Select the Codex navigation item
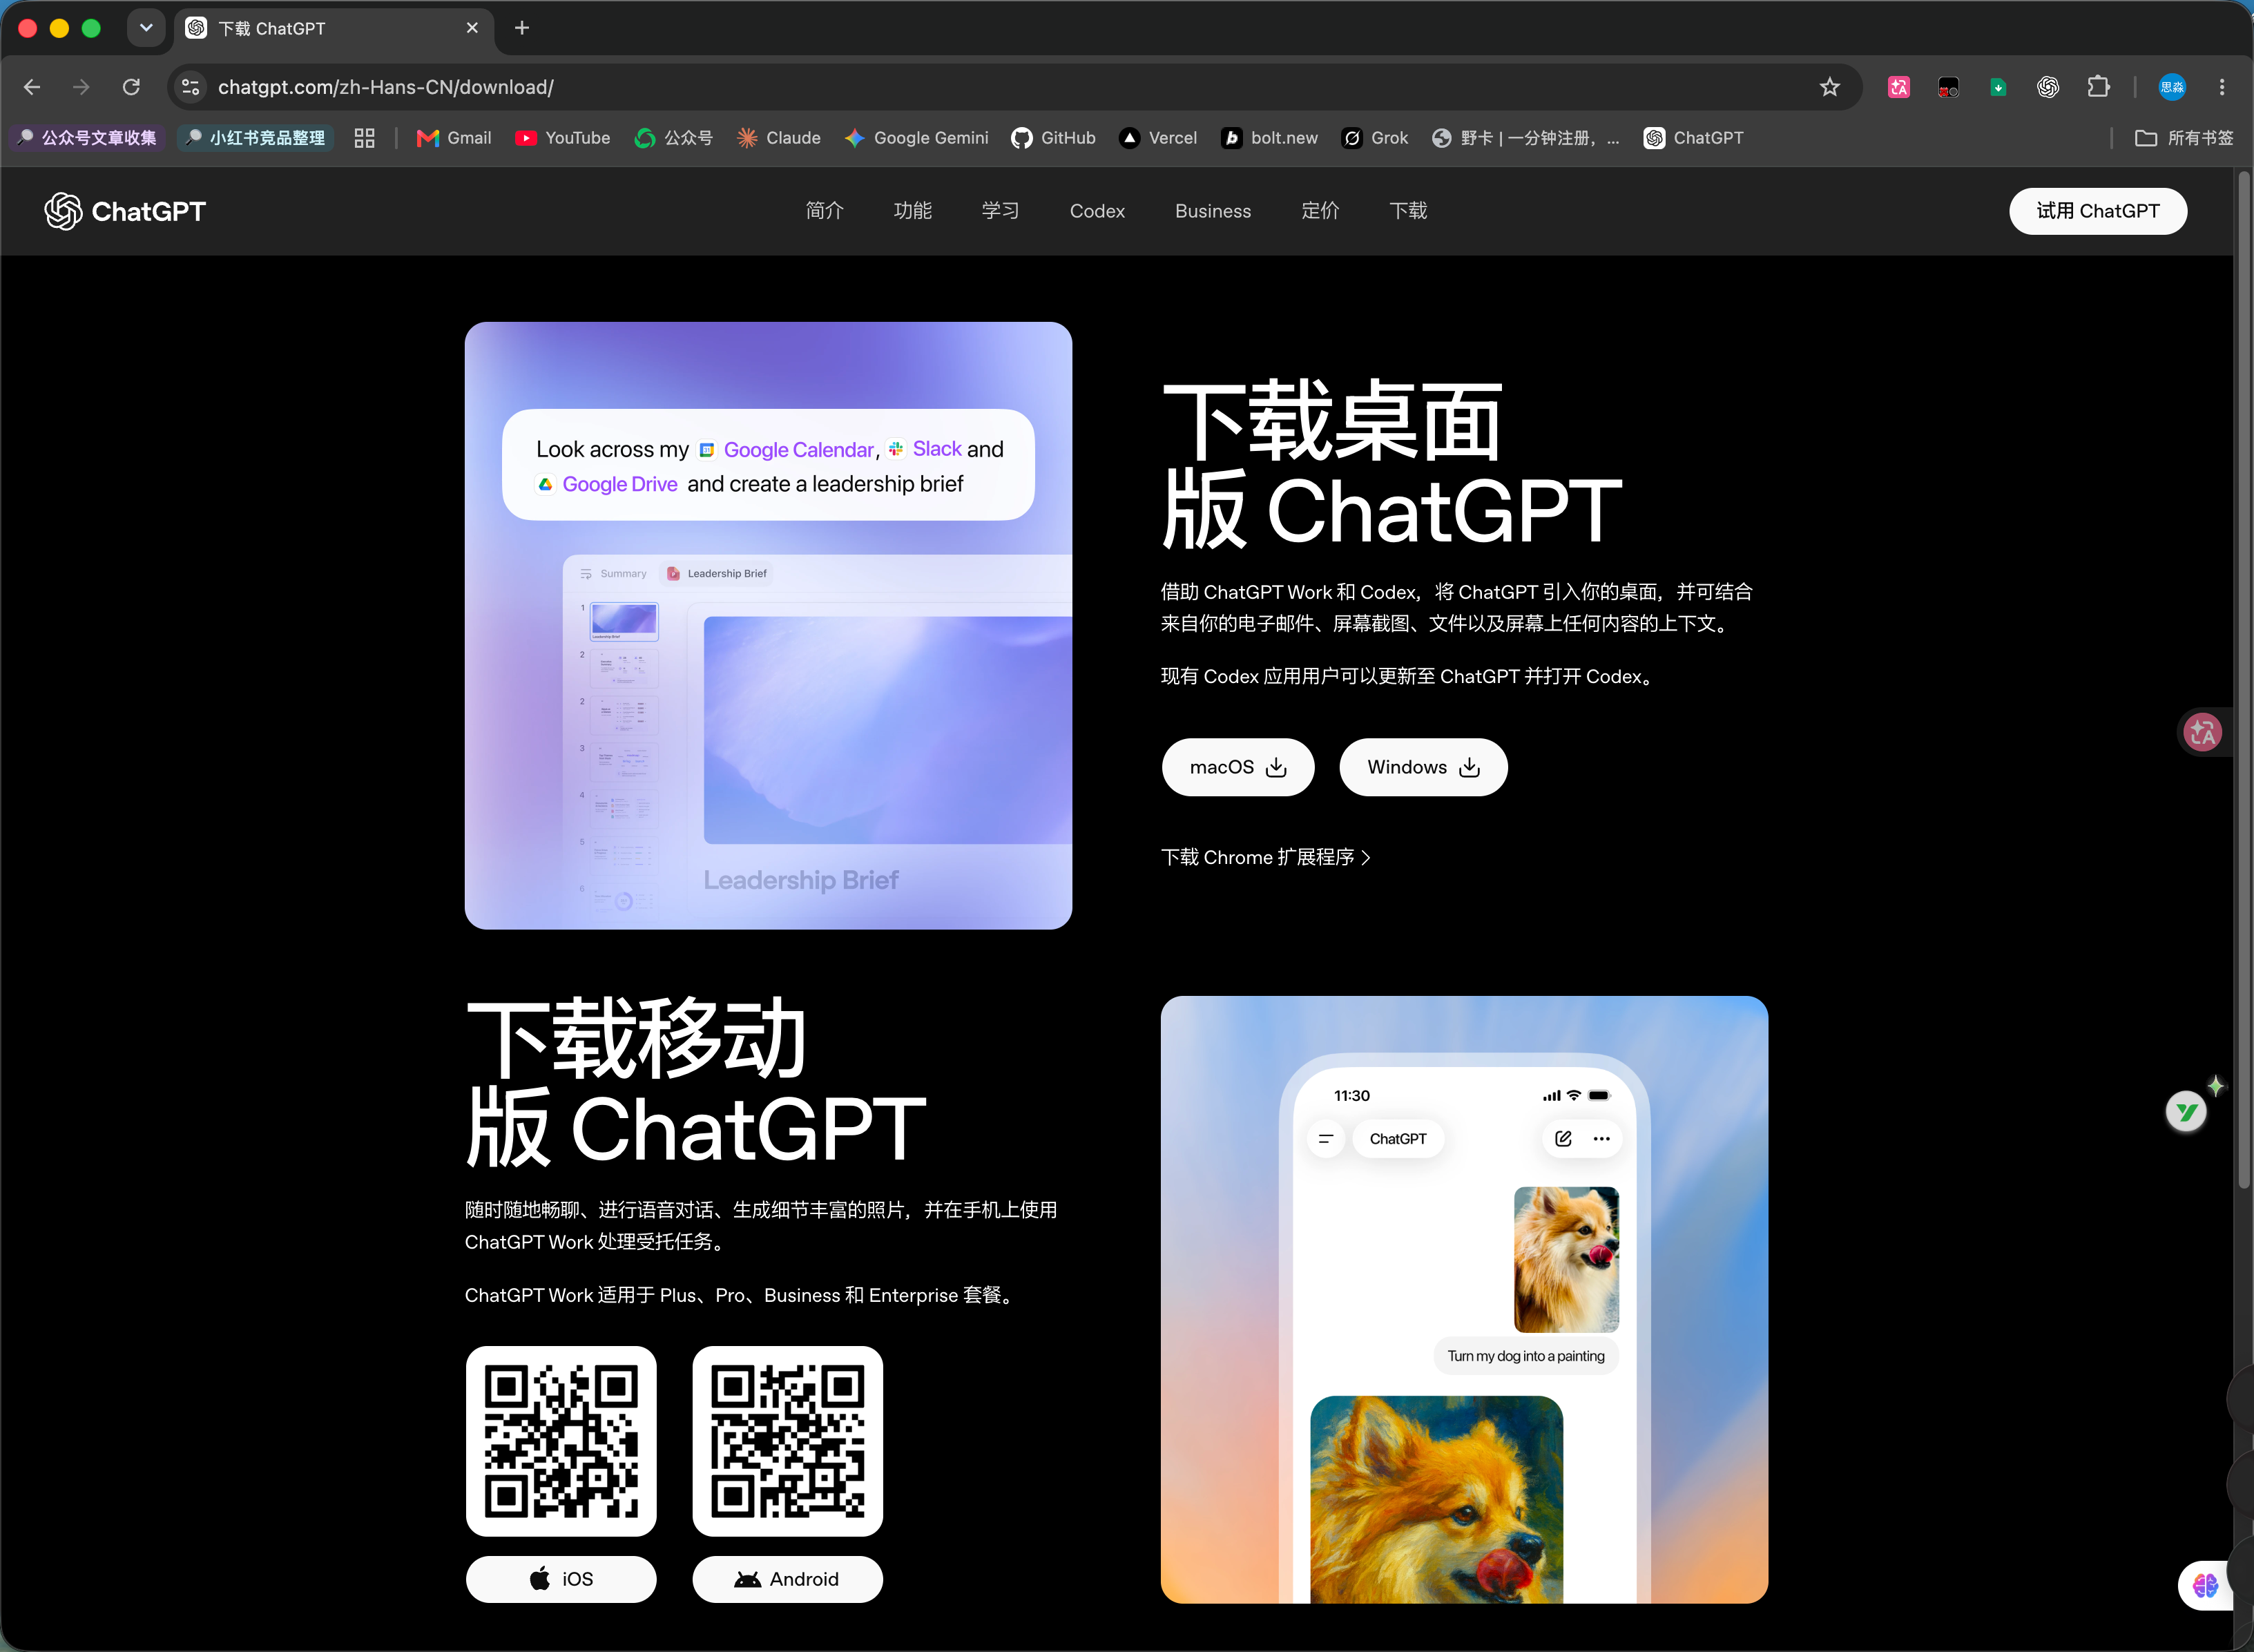 [x=1097, y=211]
